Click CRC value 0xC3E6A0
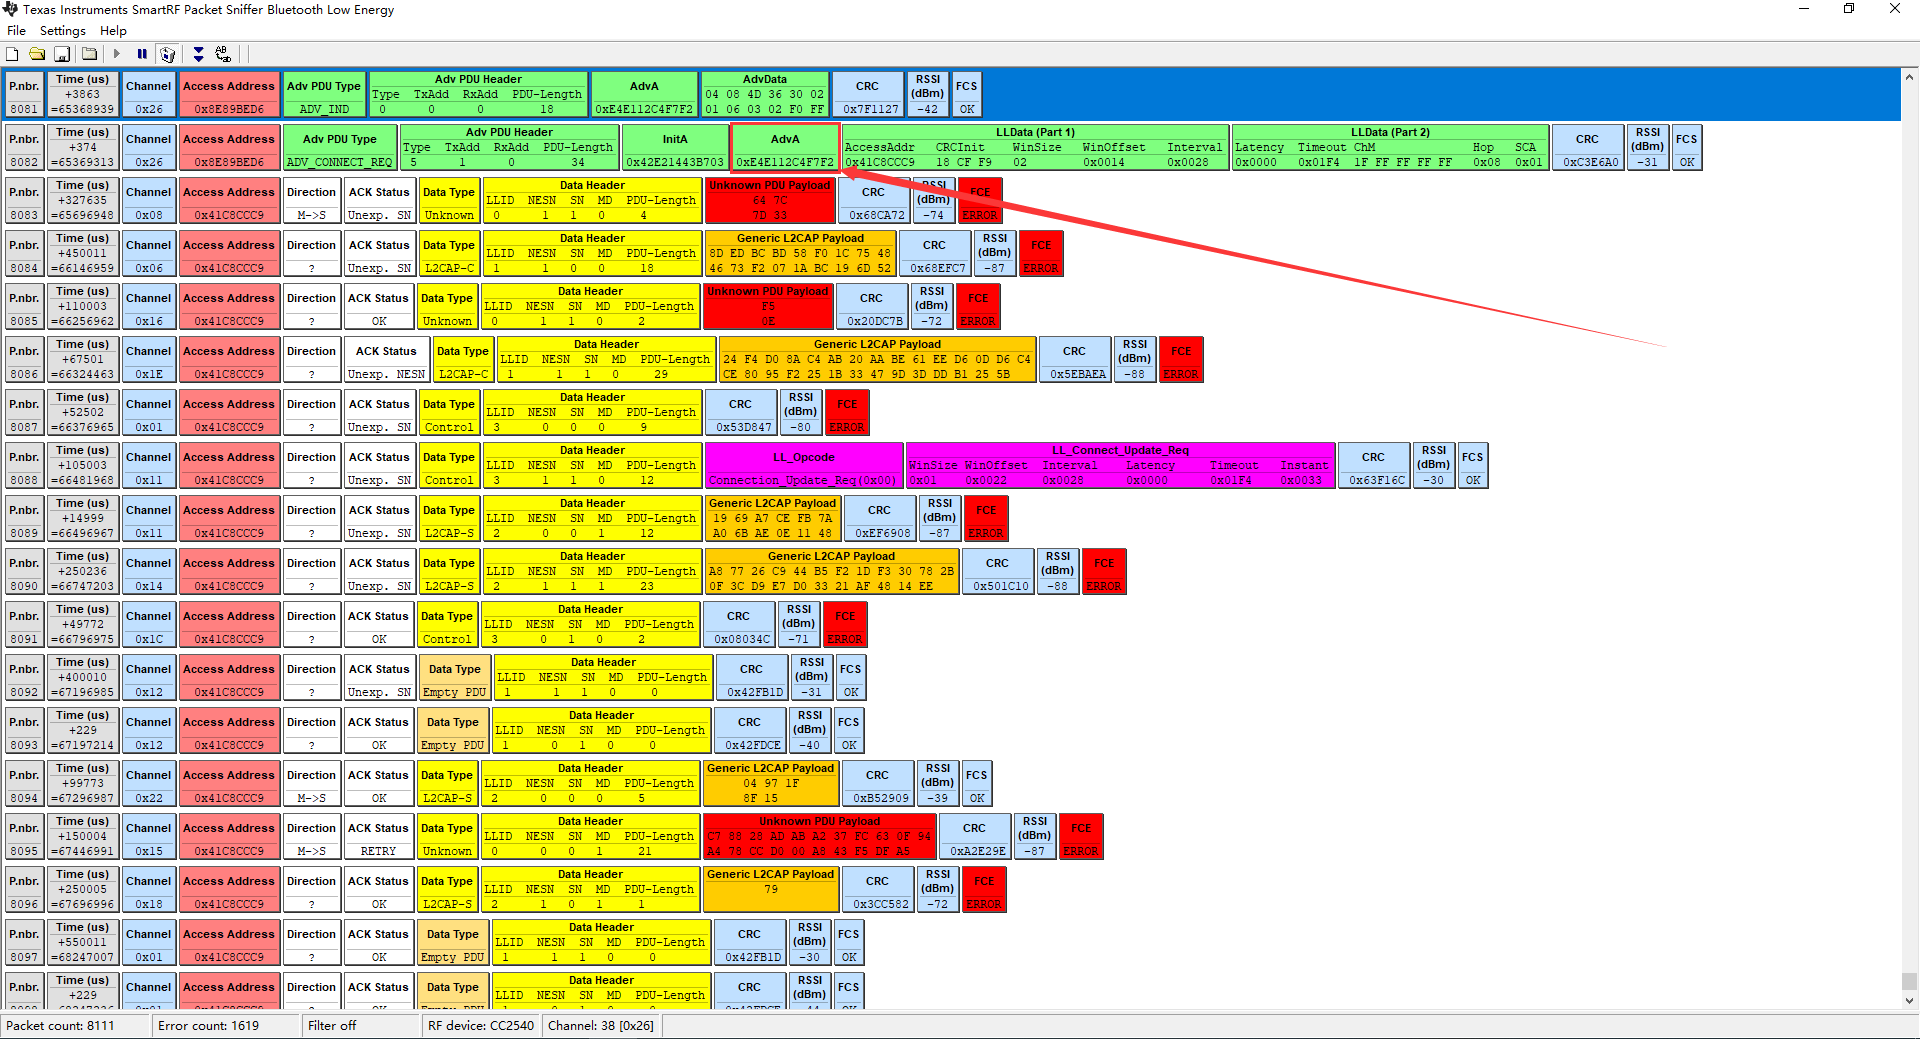This screenshot has height=1039, width=1920. coord(1588,148)
